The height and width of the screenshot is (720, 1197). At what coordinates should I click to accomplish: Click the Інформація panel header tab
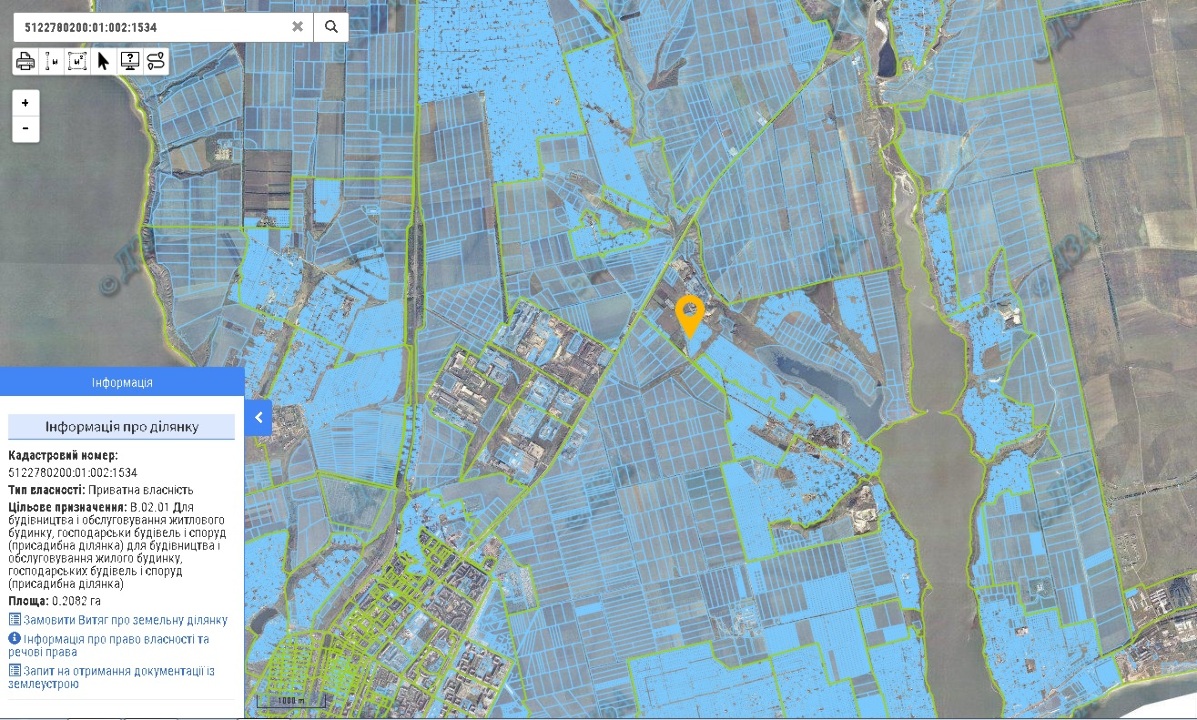point(122,382)
